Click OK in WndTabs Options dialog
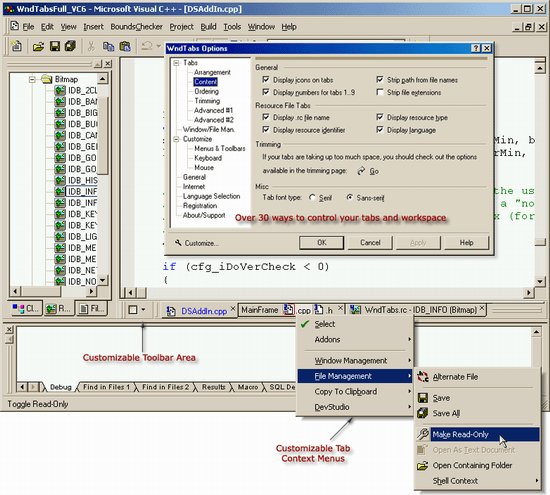 click(x=321, y=242)
